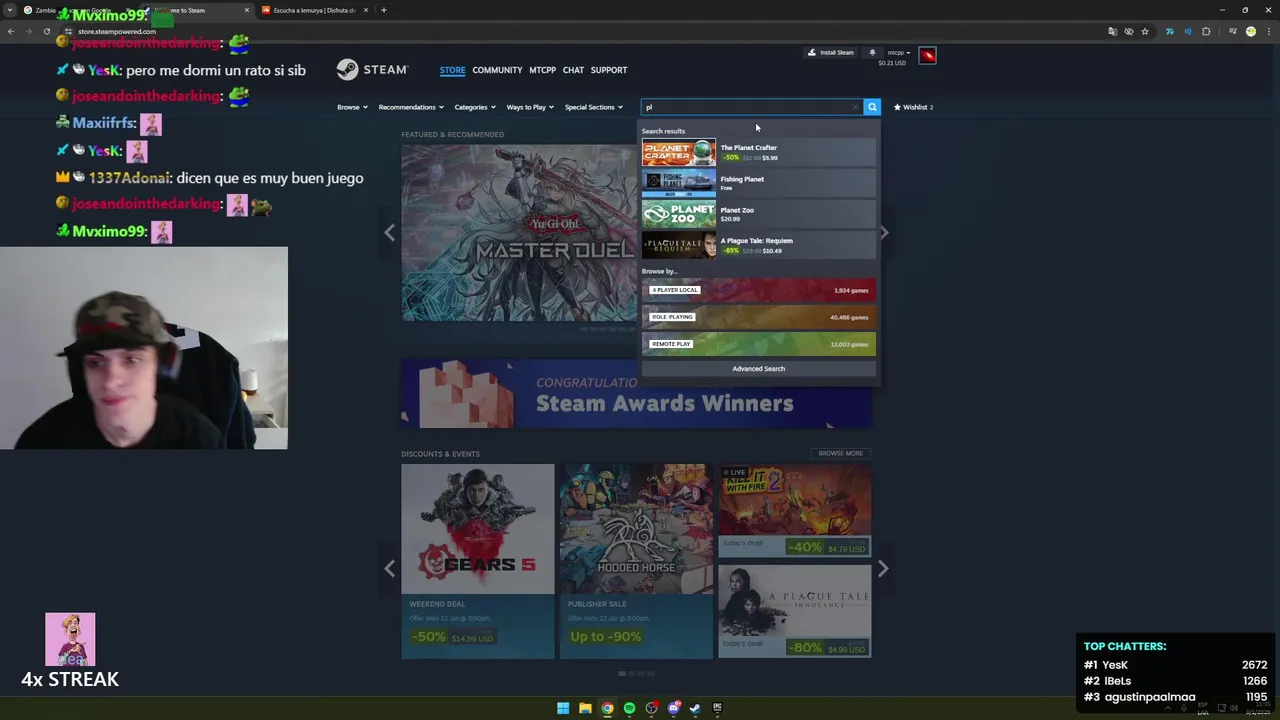
Task: Open the Kill It With Fire 2 deal
Action: pos(794,510)
